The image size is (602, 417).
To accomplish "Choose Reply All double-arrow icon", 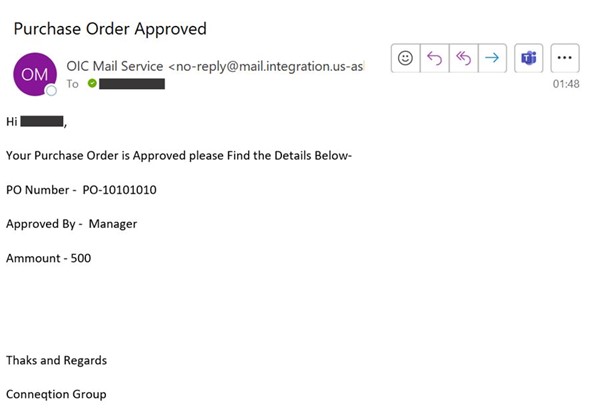I will point(463,58).
